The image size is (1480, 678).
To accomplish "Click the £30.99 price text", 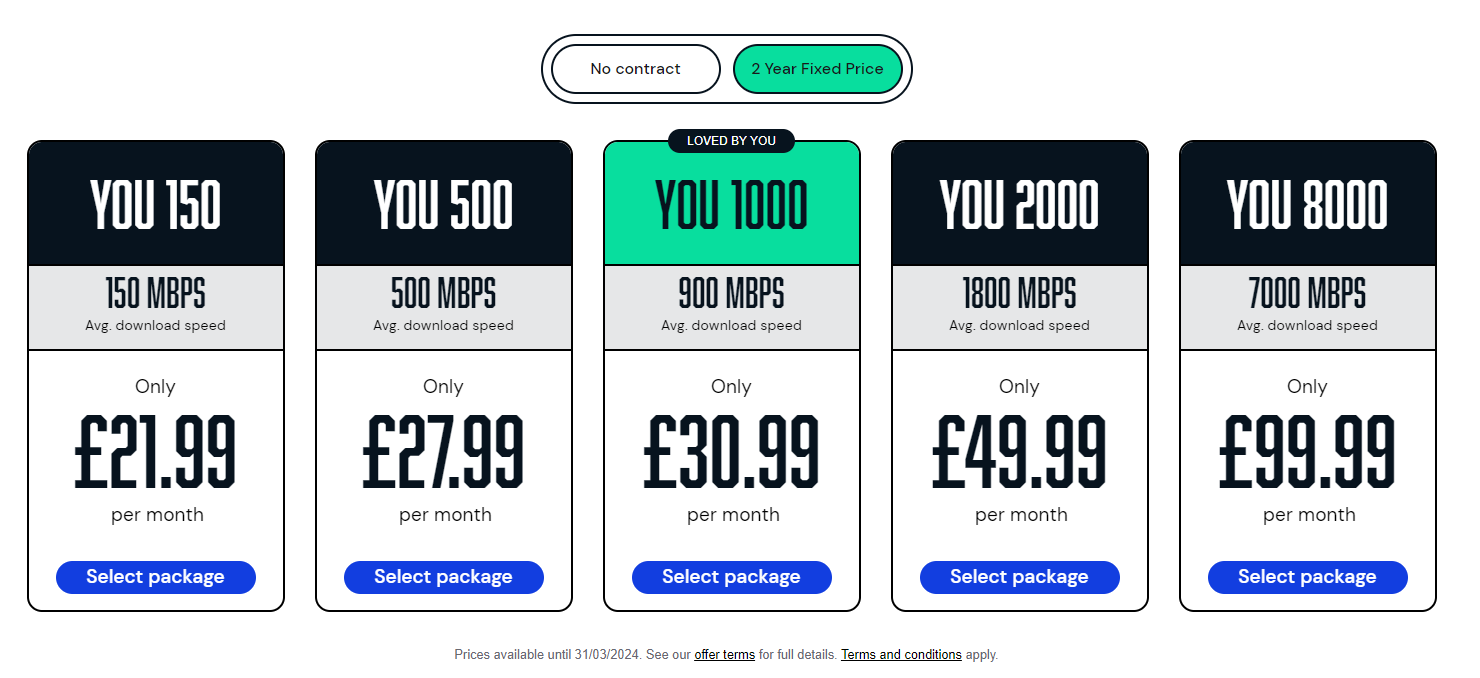I will (731, 452).
